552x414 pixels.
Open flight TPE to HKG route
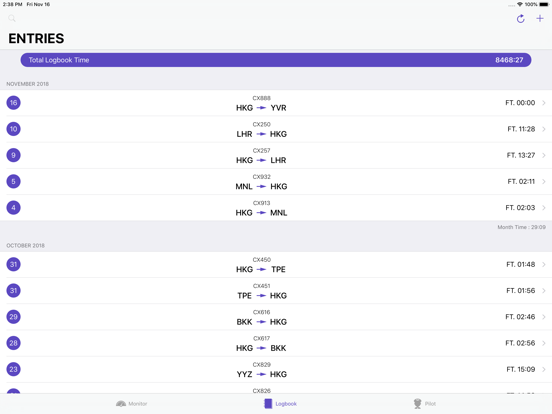click(261, 296)
